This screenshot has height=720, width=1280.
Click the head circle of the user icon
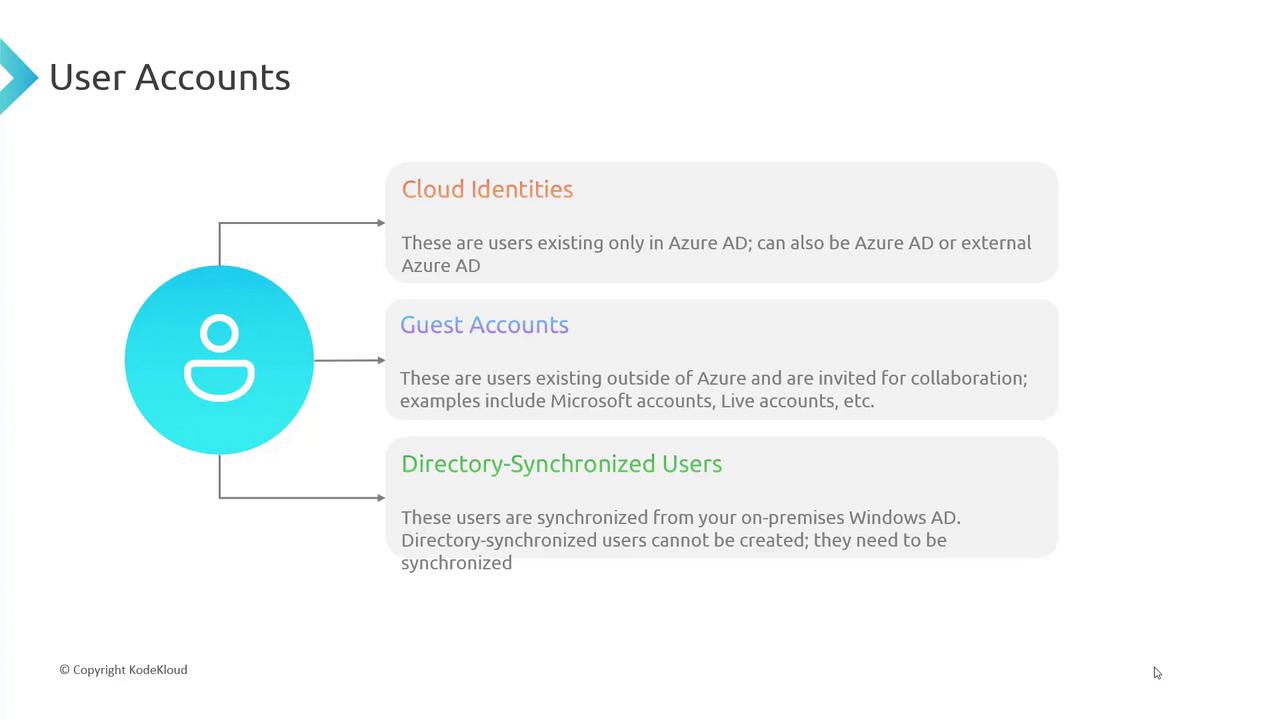219,333
